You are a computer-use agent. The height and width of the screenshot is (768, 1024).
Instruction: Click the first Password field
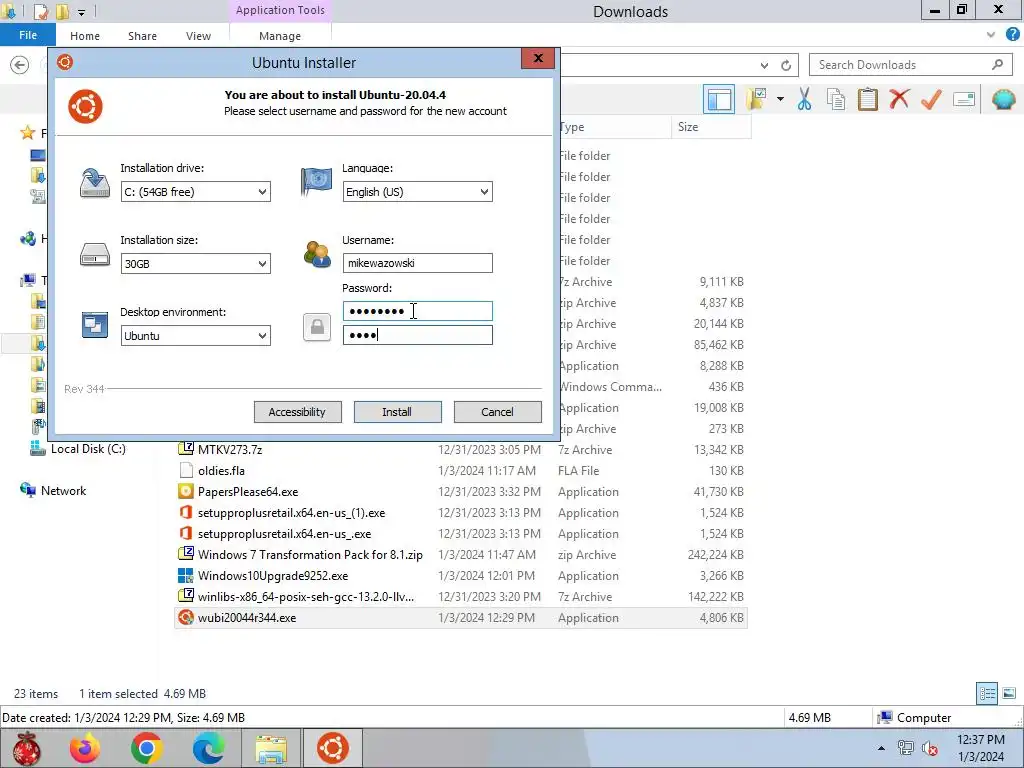pyautogui.click(x=417, y=311)
